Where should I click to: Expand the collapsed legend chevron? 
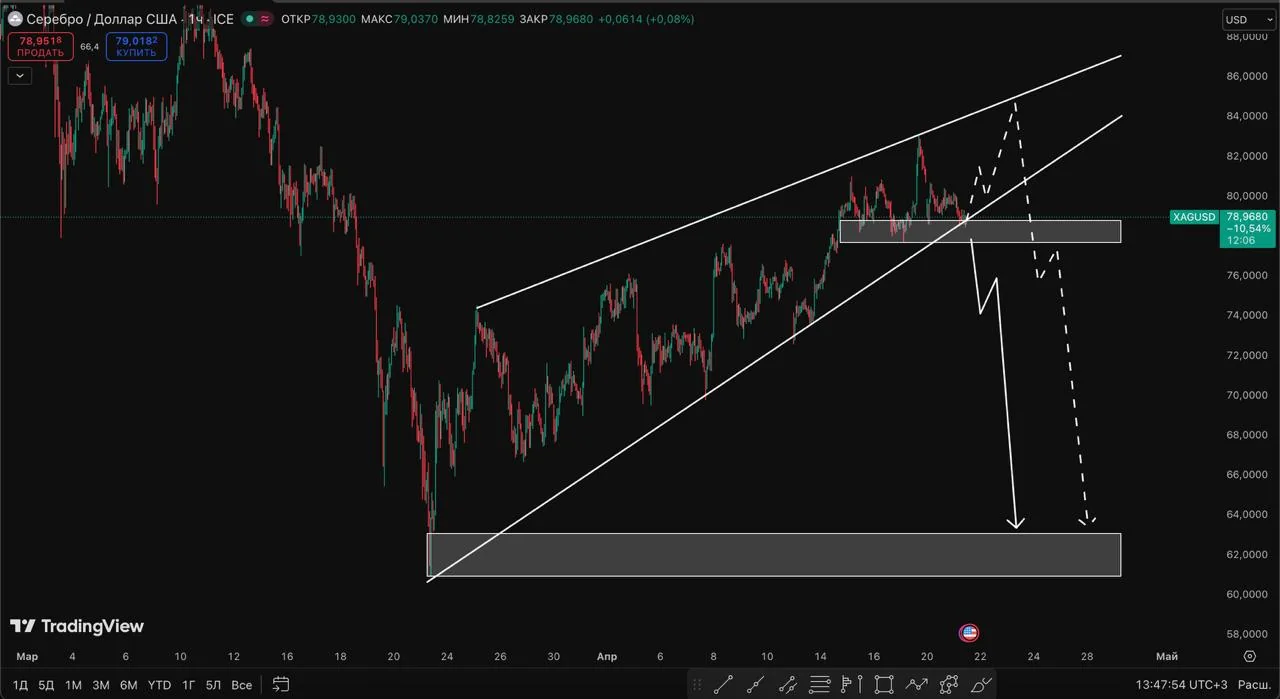[x=20, y=75]
